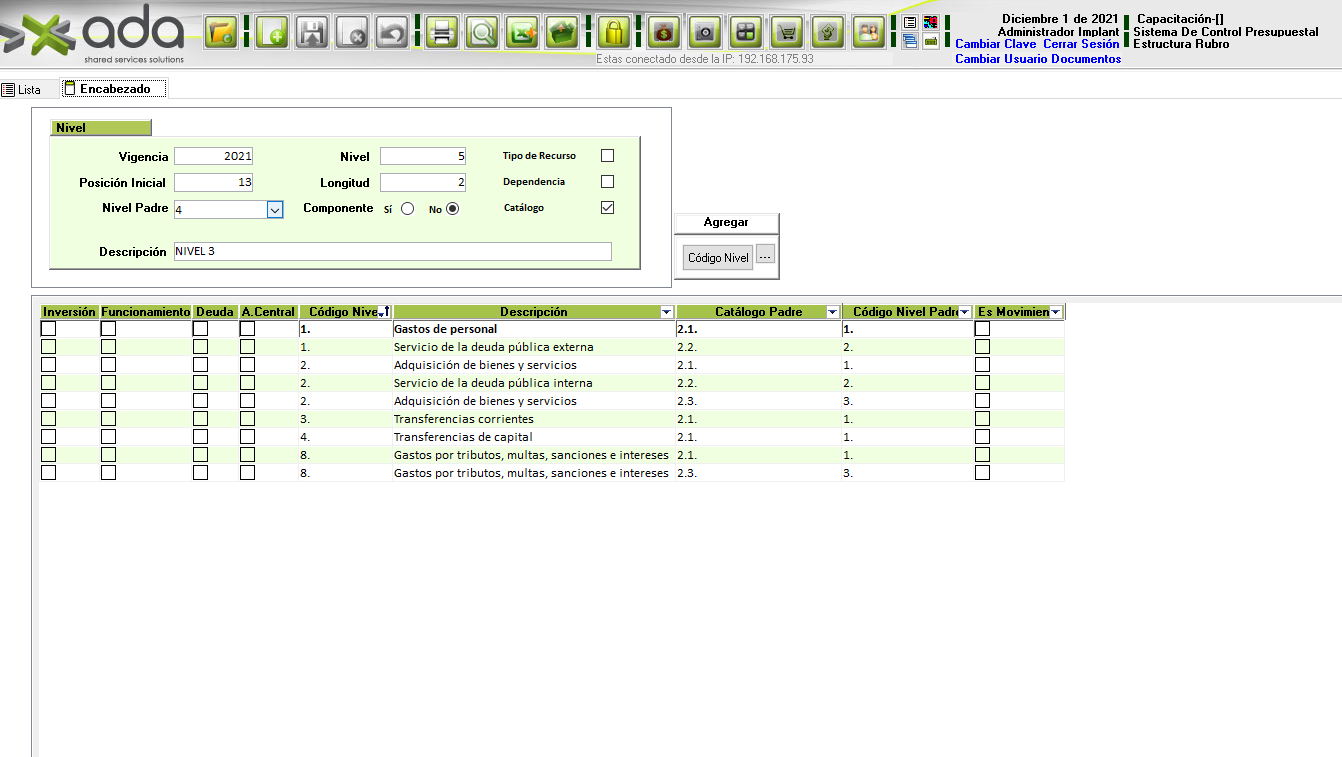Click the Código Nivel button
Image resolution: width=1342 pixels, height=757 pixels.
pos(717,258)
